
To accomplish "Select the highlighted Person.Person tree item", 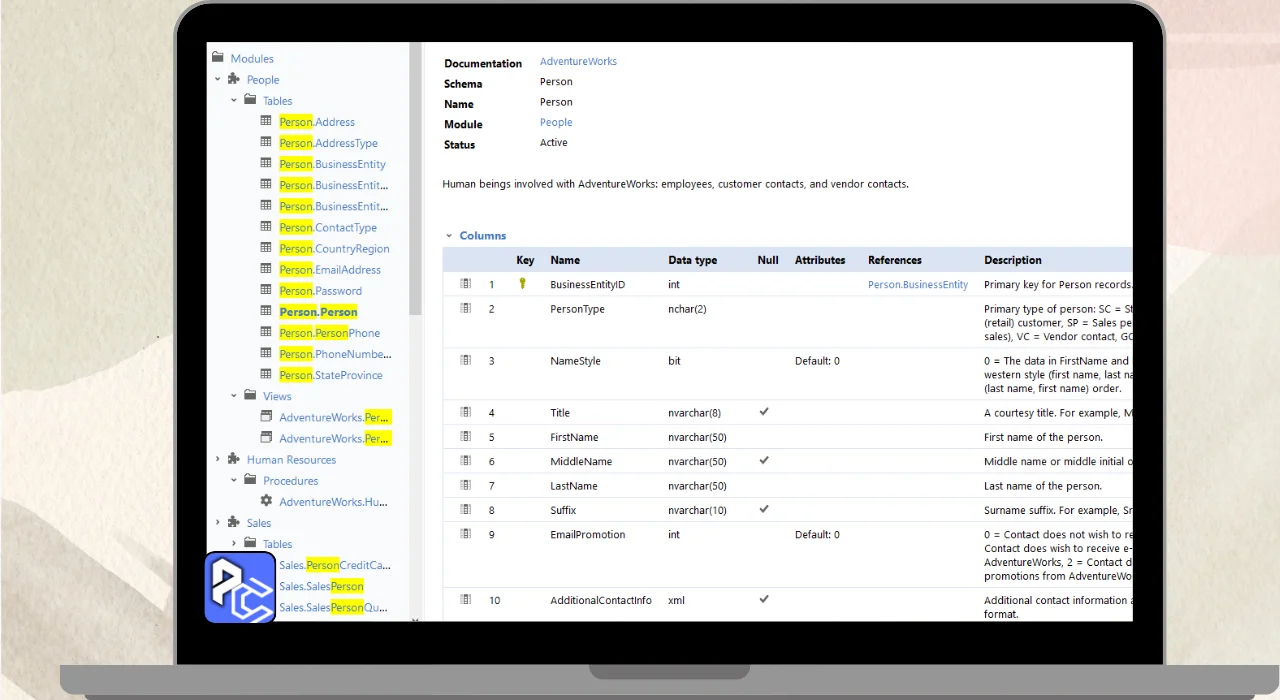I will [318, 312].
